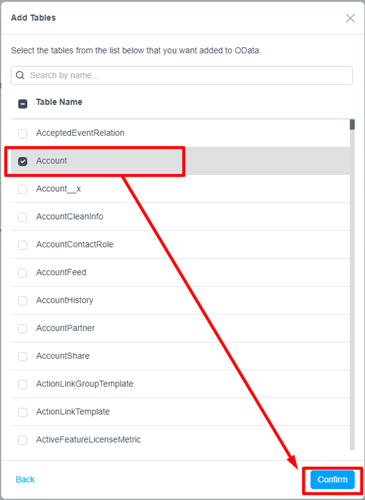Check the ActionLinkGroupTemplate checkbox
The height and width of the screenshot is (500, 365).
point(23,384)
